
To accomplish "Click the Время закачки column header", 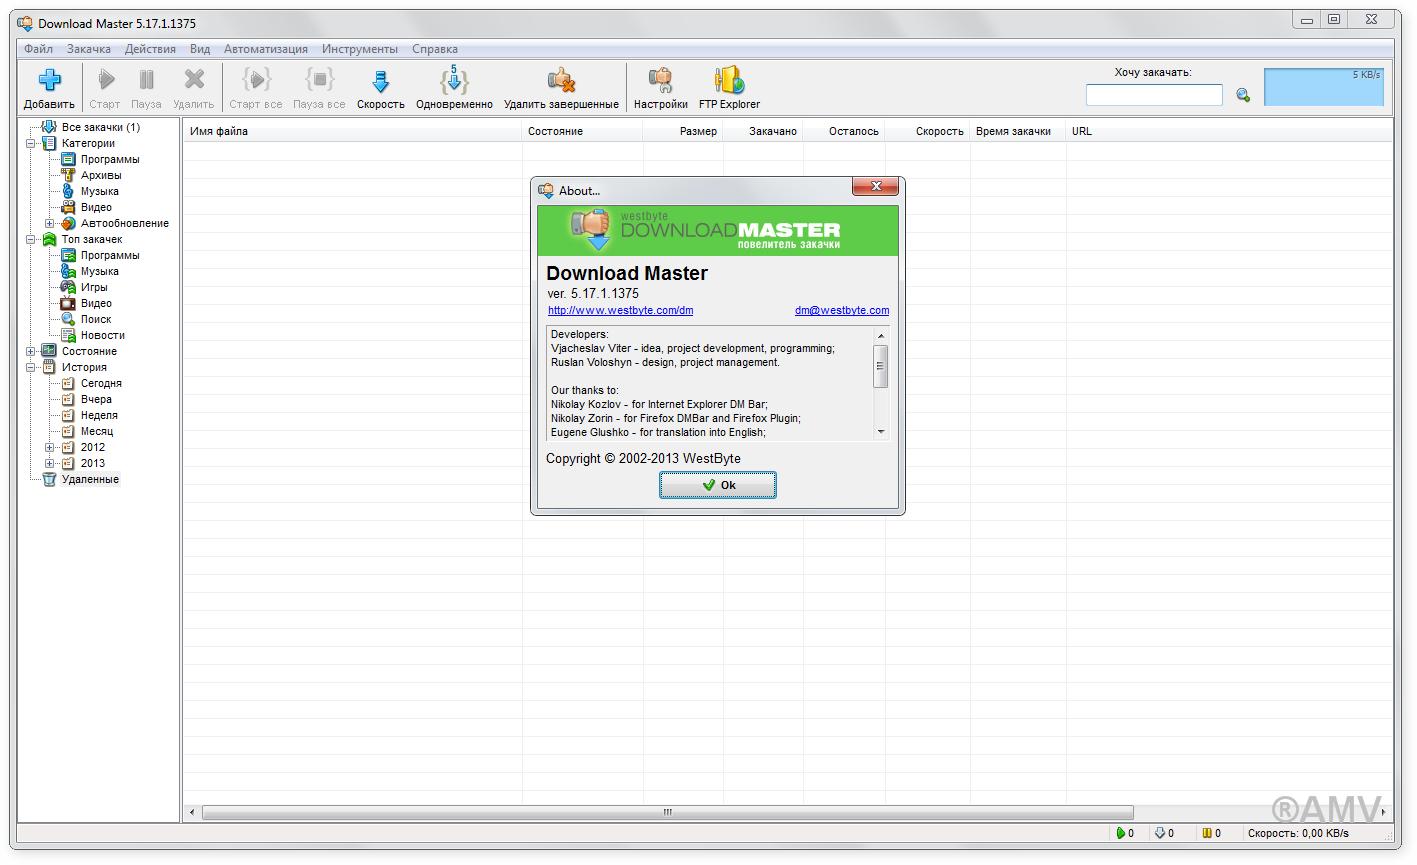I will point(1017,131).
